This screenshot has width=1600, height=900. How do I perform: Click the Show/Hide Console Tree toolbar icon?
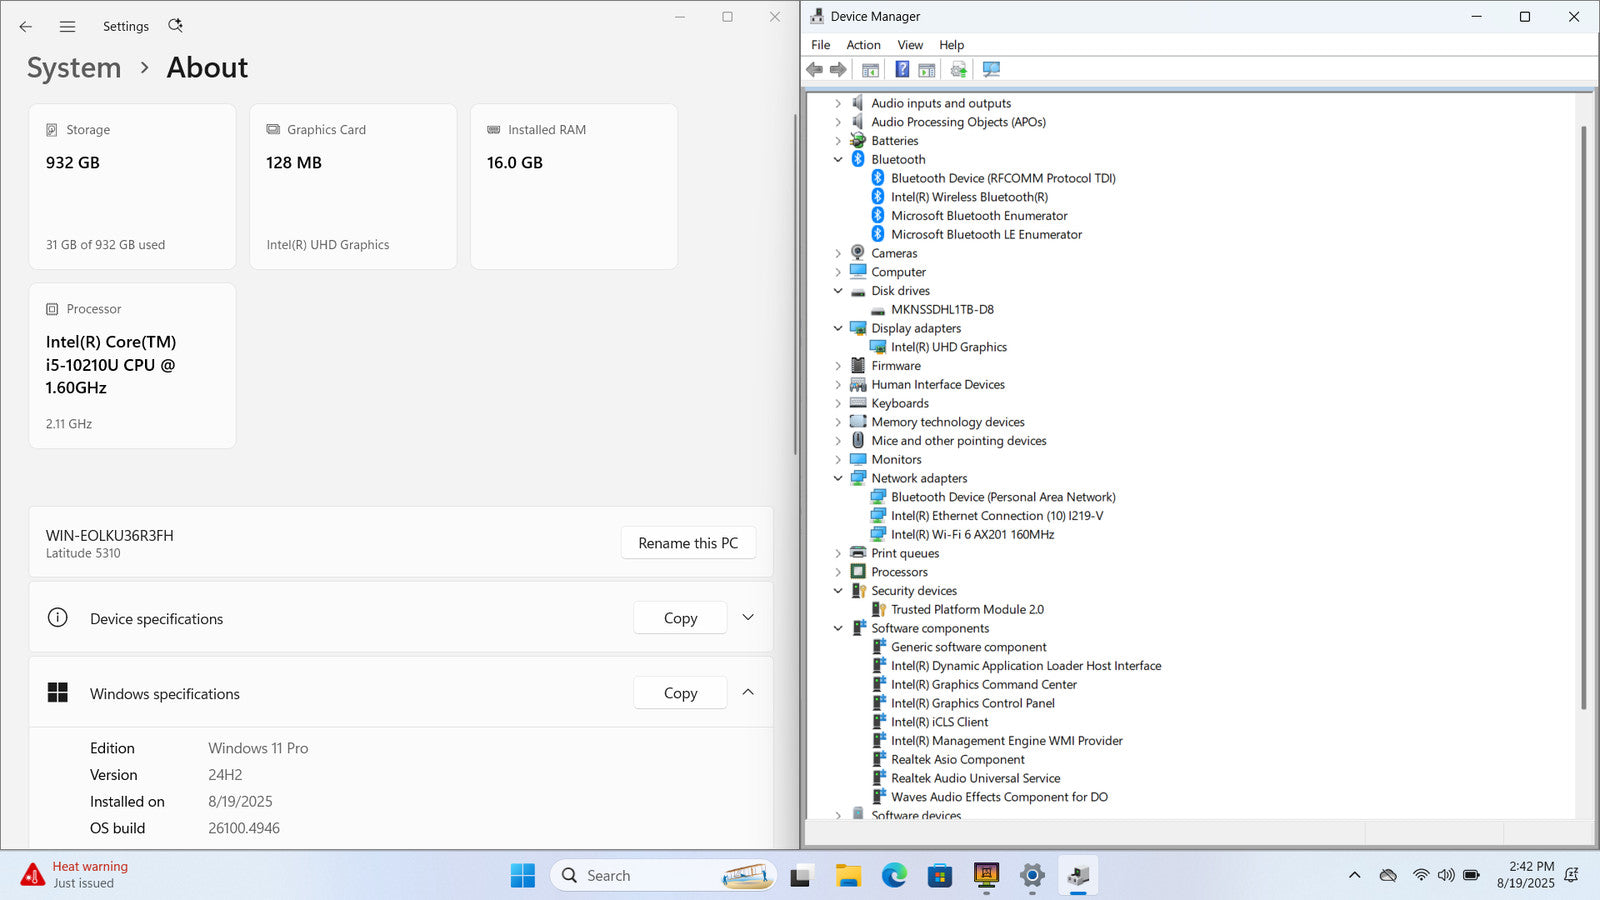(870, 70)
